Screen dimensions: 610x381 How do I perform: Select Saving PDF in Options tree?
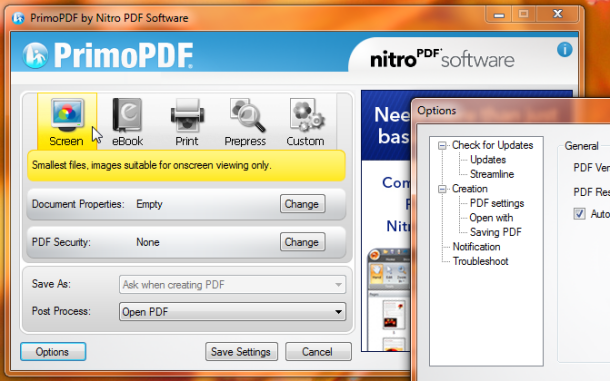tap(495, 232)
